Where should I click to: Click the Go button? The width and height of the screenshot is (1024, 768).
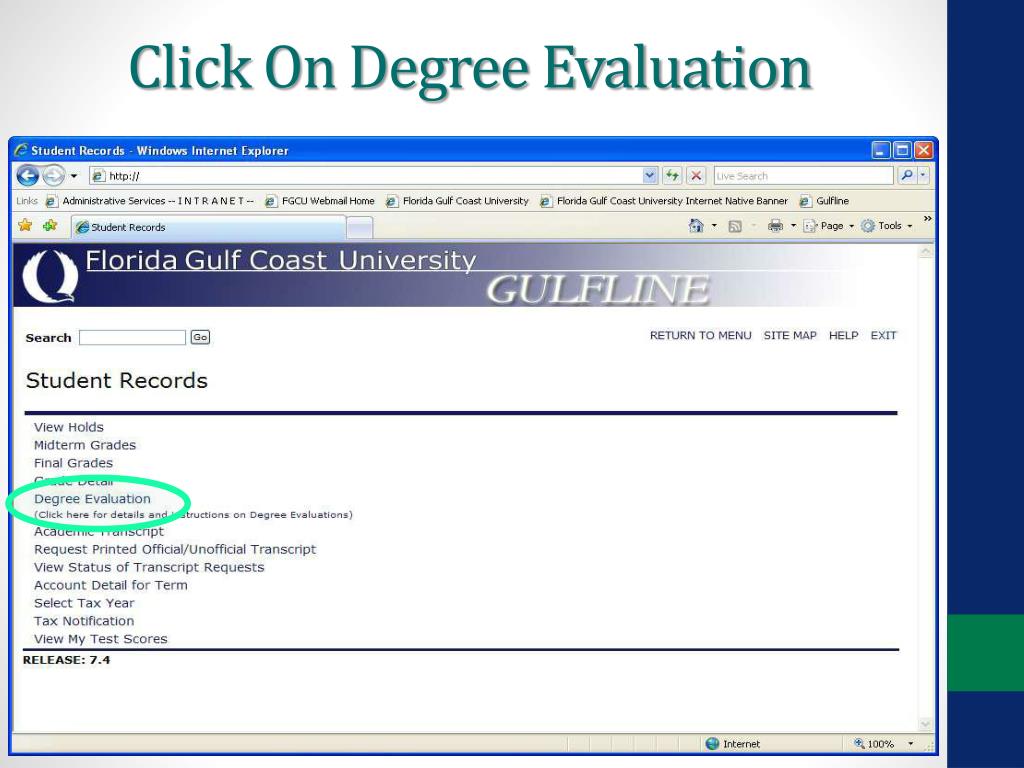click(200, 338)
